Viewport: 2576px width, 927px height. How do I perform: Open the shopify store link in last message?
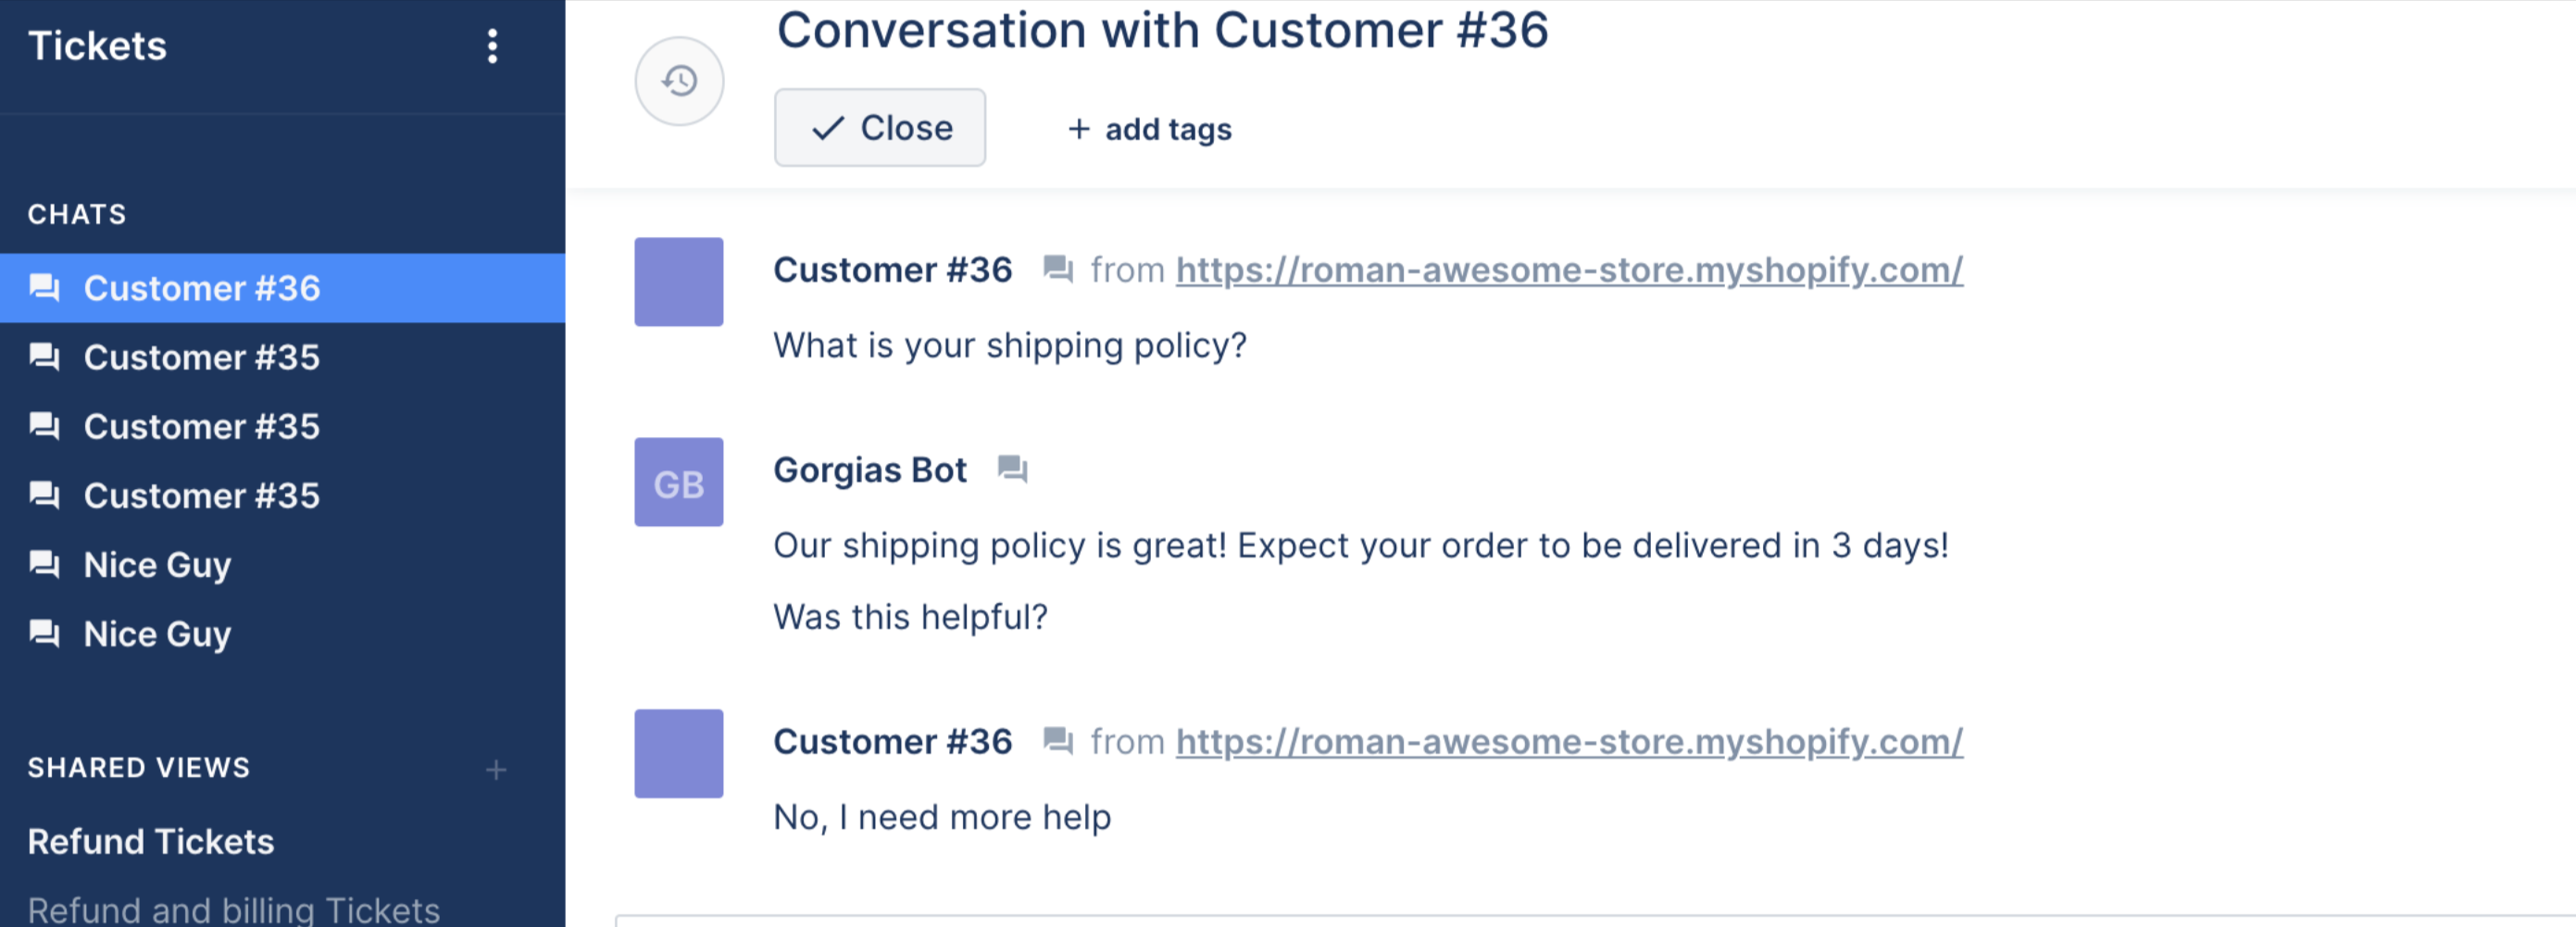tap(1569, 742)
